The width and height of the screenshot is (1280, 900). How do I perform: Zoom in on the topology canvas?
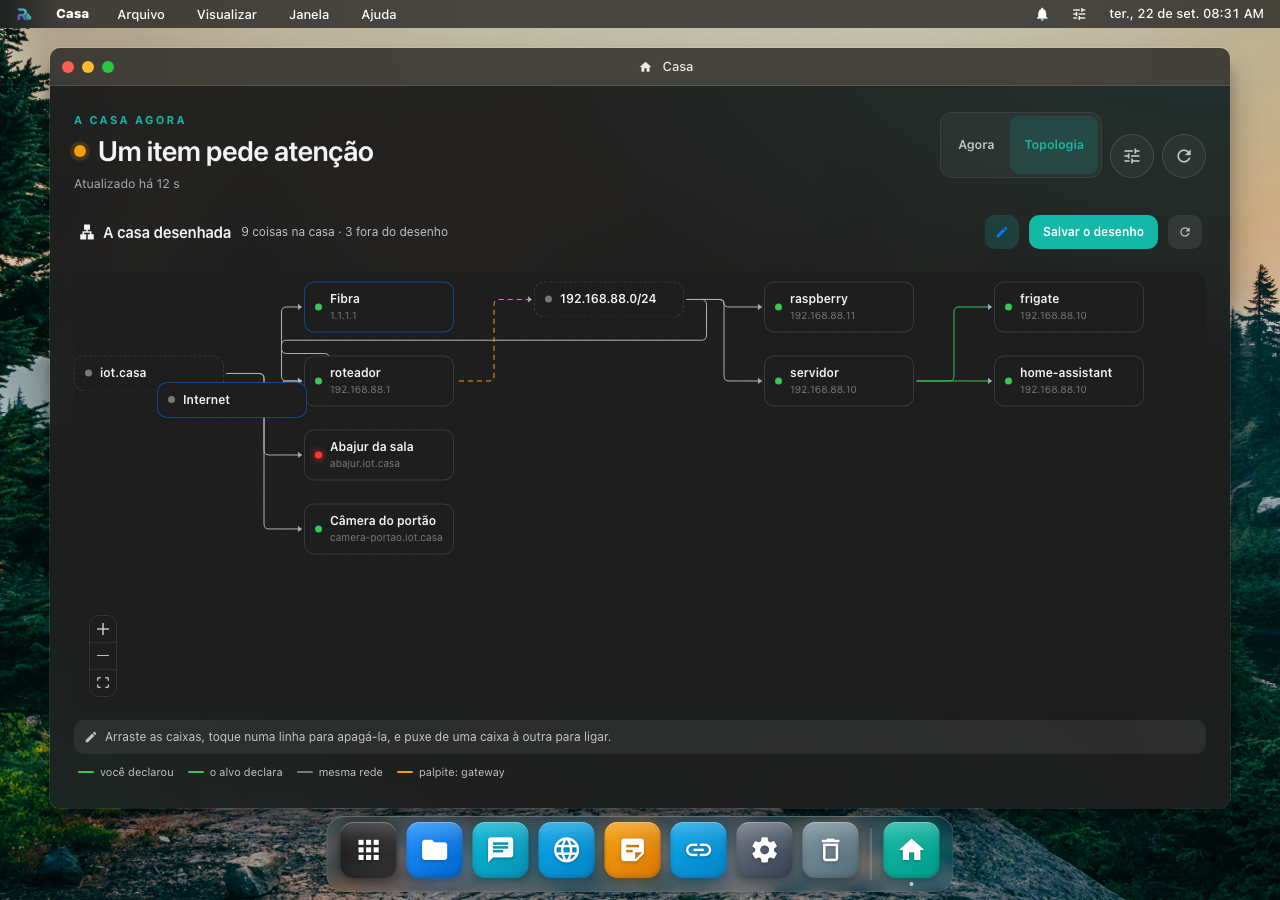coord(103,630)
